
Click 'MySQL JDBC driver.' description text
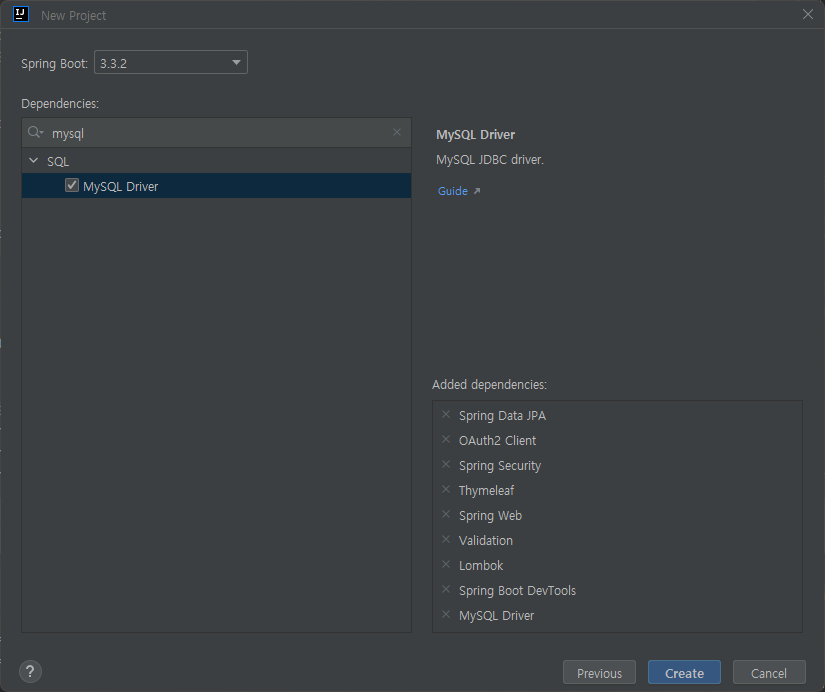pos(490,159)
